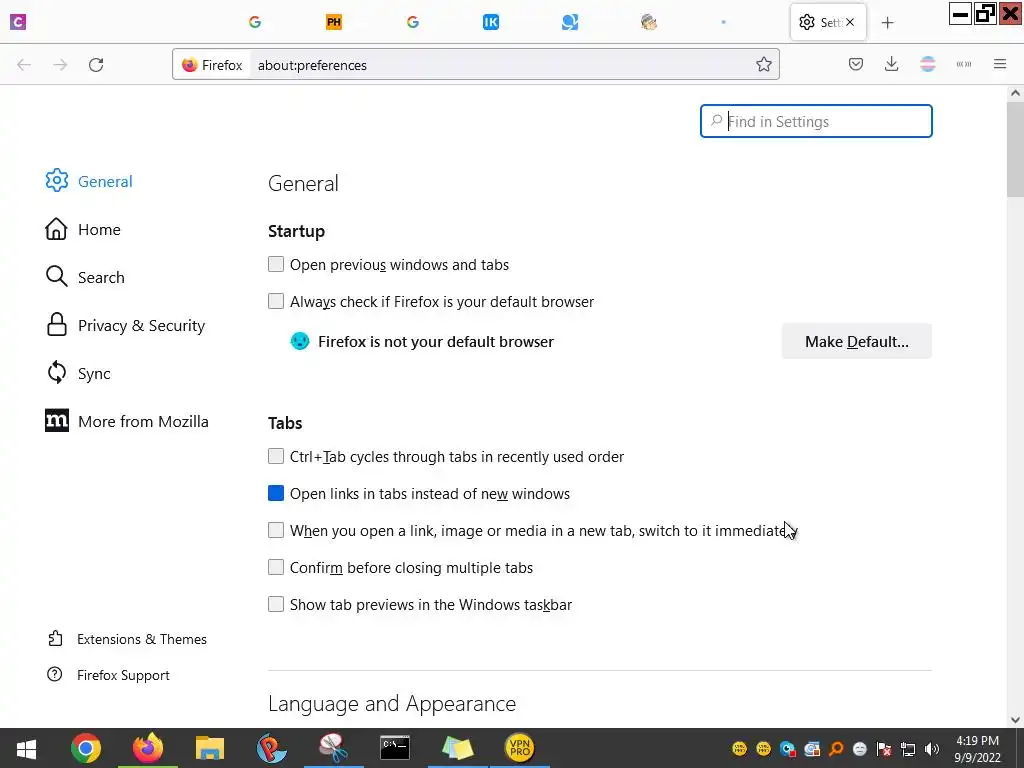The height and width of the screenshot is (768, 1024).
Task: Open the Firefox application menu (hamburger)
Action: click(1000, 64)
